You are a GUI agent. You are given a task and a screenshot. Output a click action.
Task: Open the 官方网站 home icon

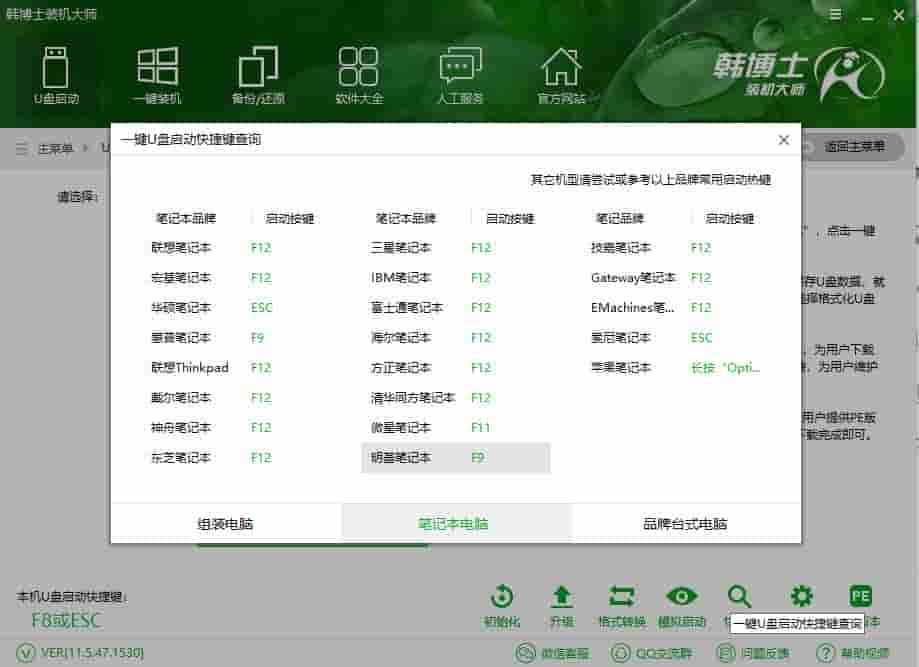(561, 75)
